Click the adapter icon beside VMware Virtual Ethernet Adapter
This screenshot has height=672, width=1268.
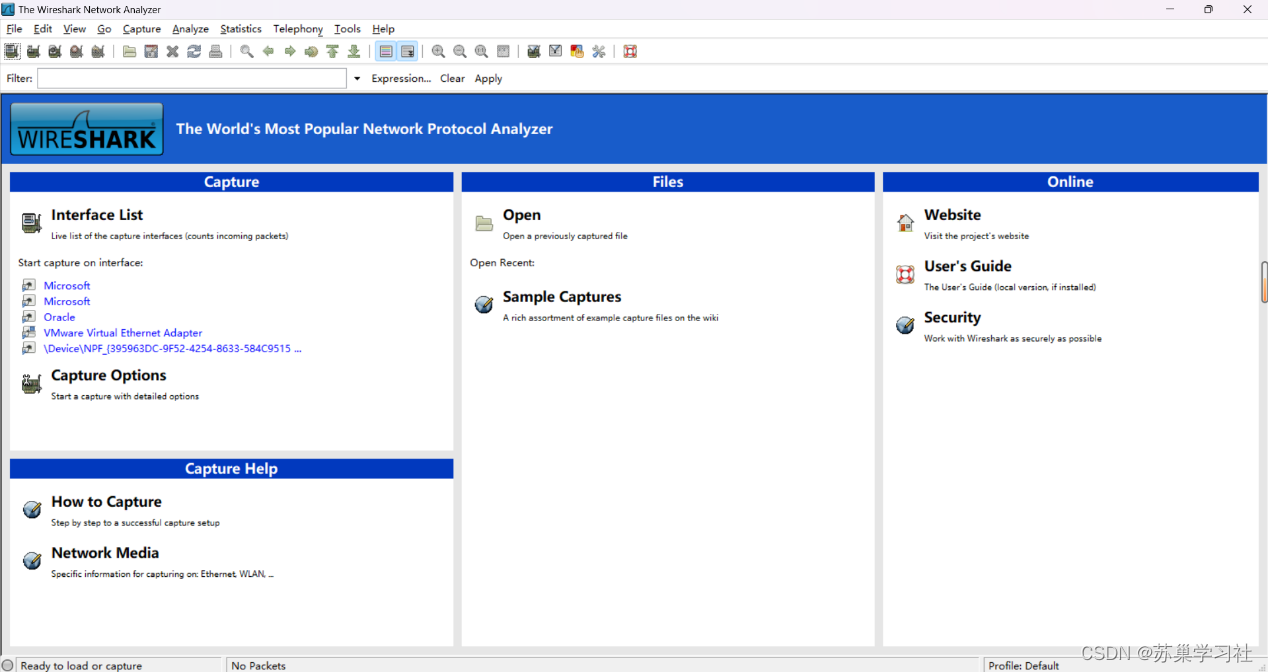tap(29, 333)
